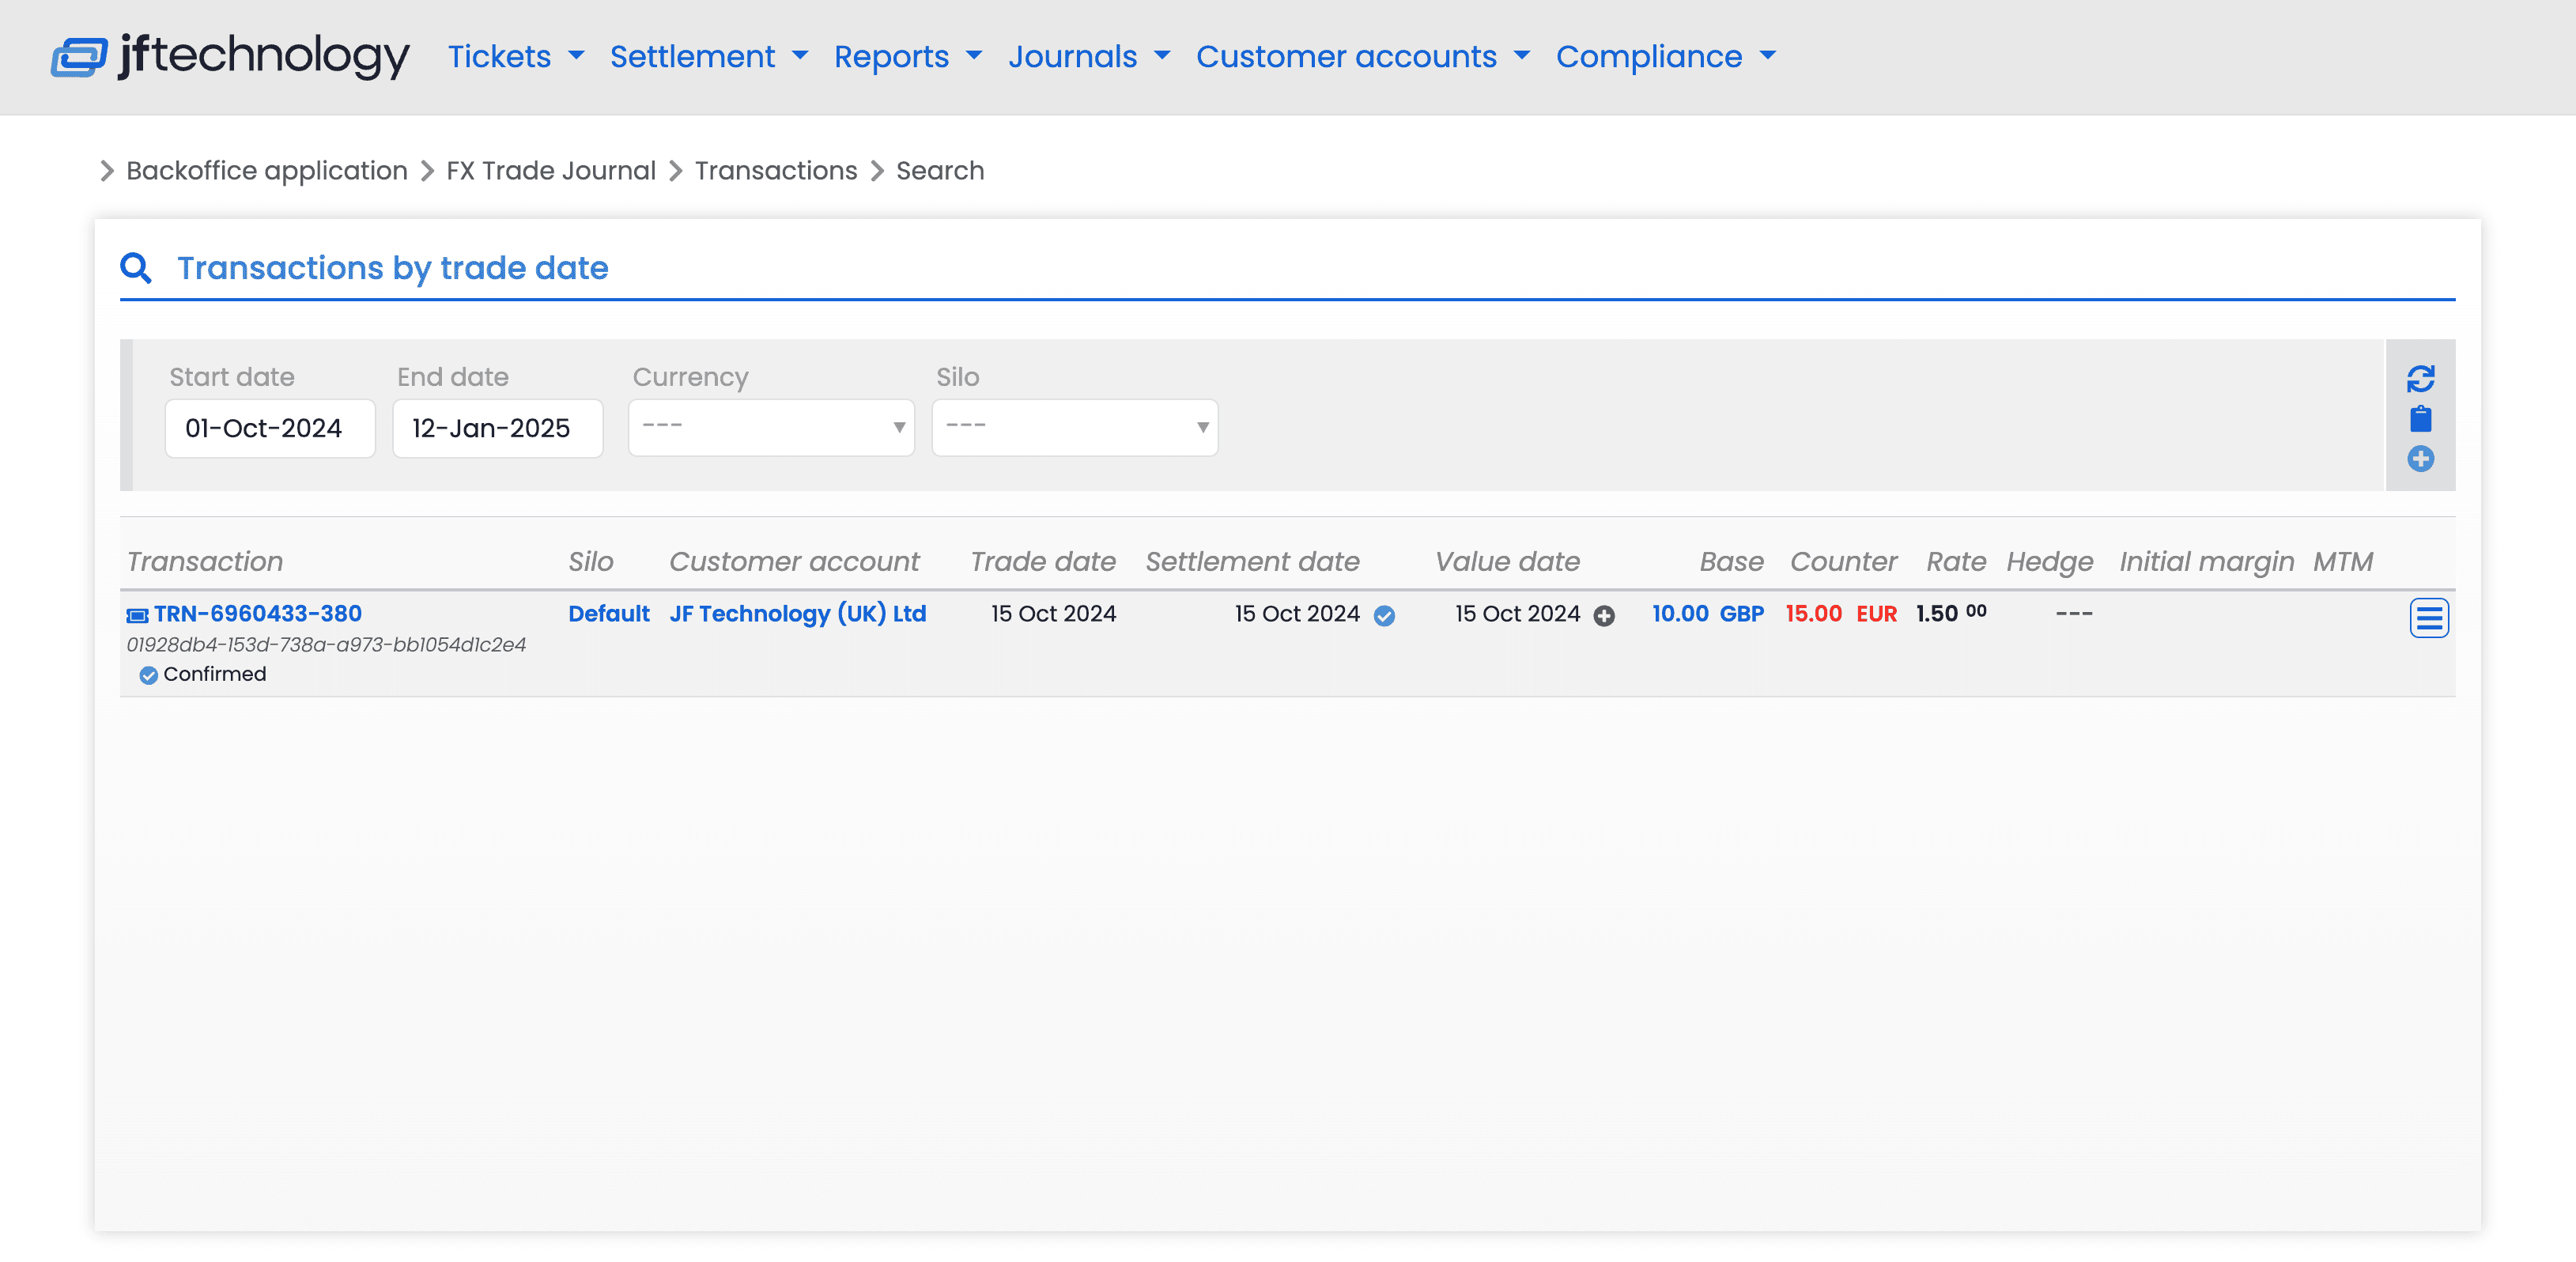Click the Confirmed status label
The image size is (2576, 1262).
point(215,674)
